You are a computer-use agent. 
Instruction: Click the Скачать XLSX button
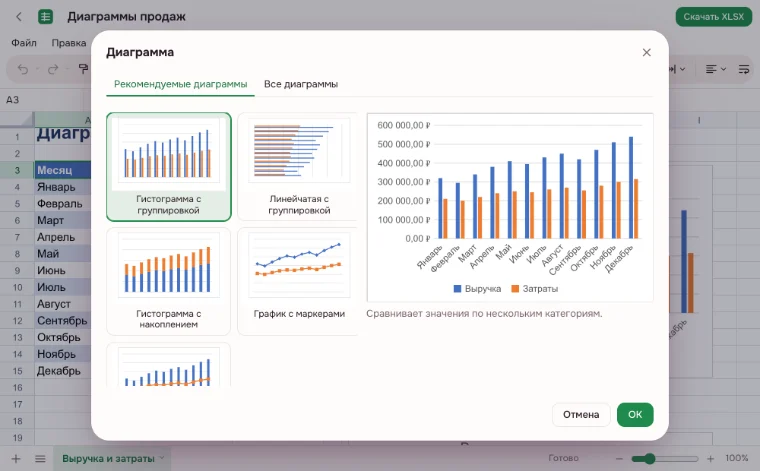click(x=713, y=17)
